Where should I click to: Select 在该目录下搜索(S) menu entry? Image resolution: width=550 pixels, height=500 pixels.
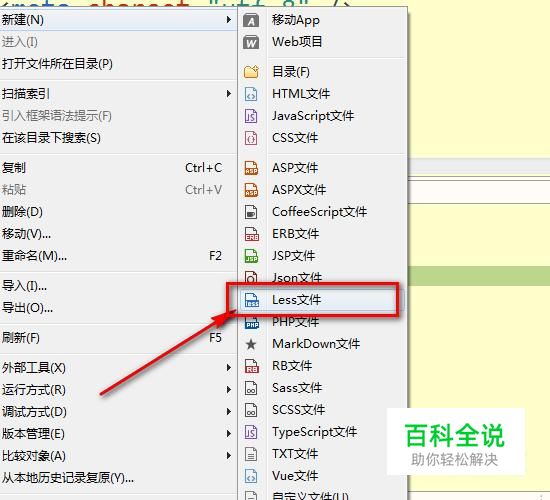[118, 138]
